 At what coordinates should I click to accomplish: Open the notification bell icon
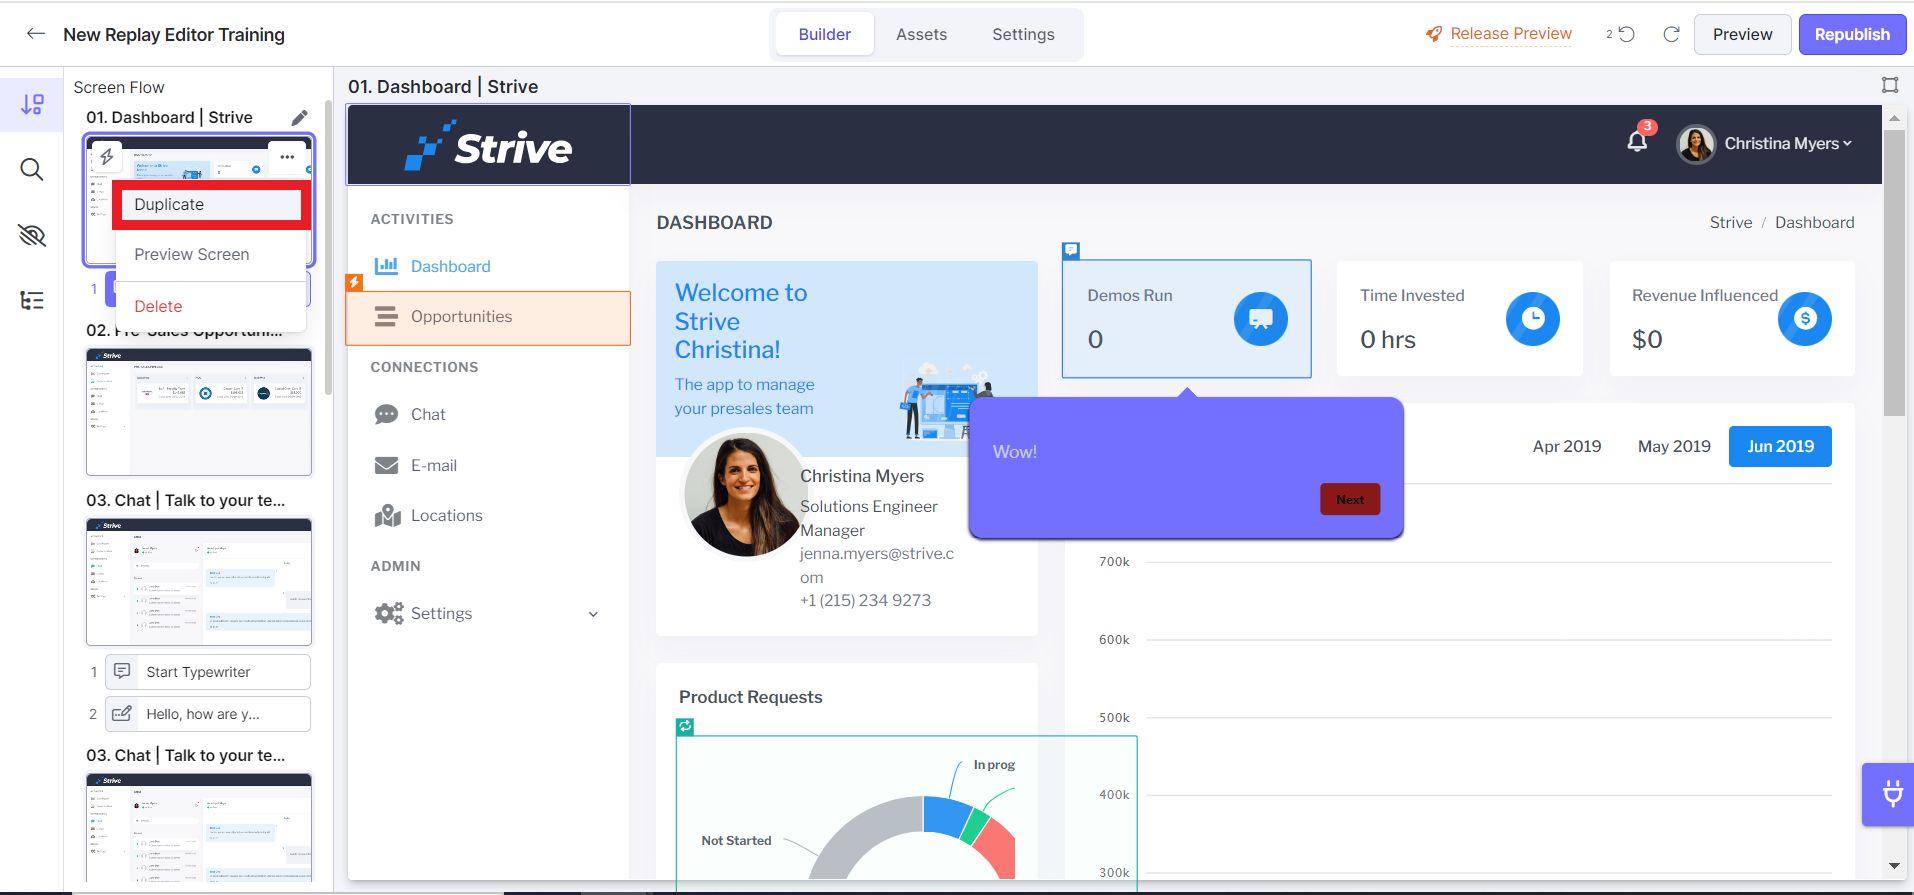pos(1637,141)
